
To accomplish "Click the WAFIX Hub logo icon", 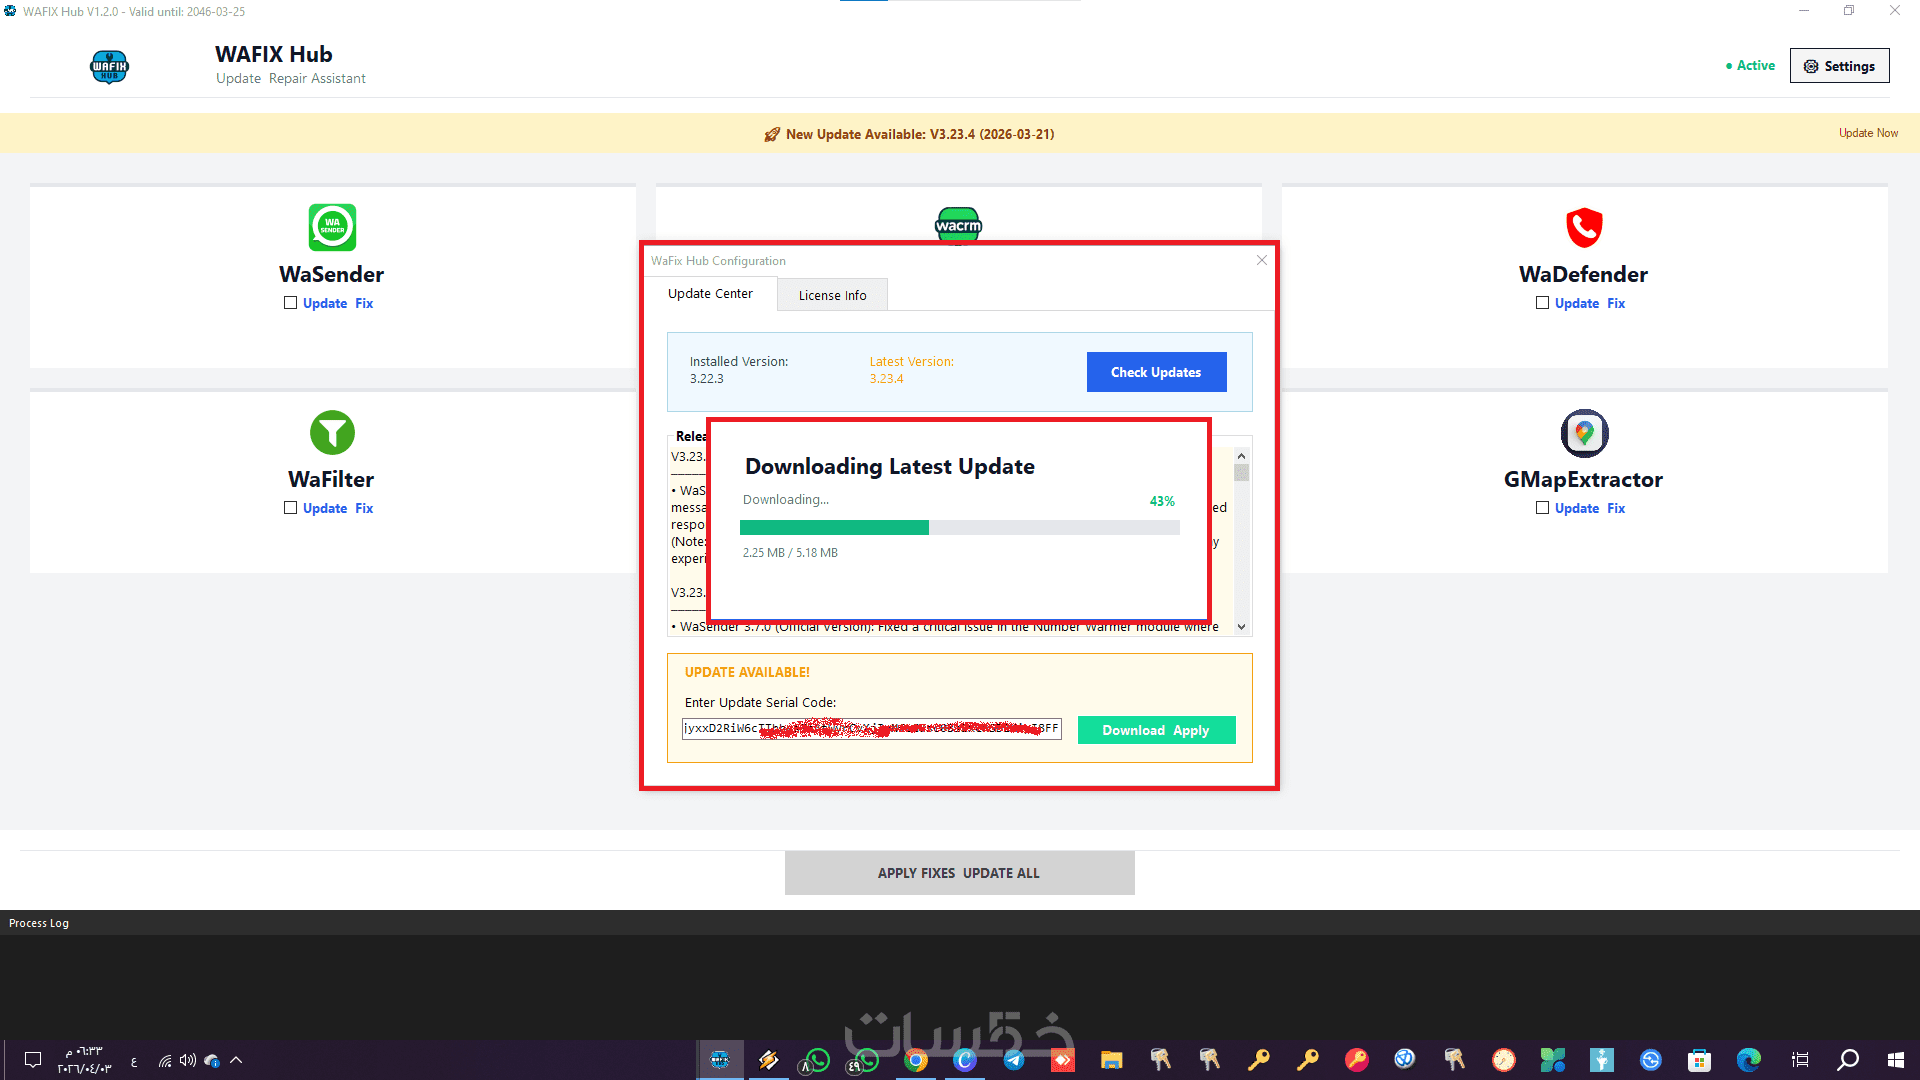I will point(109,67).
